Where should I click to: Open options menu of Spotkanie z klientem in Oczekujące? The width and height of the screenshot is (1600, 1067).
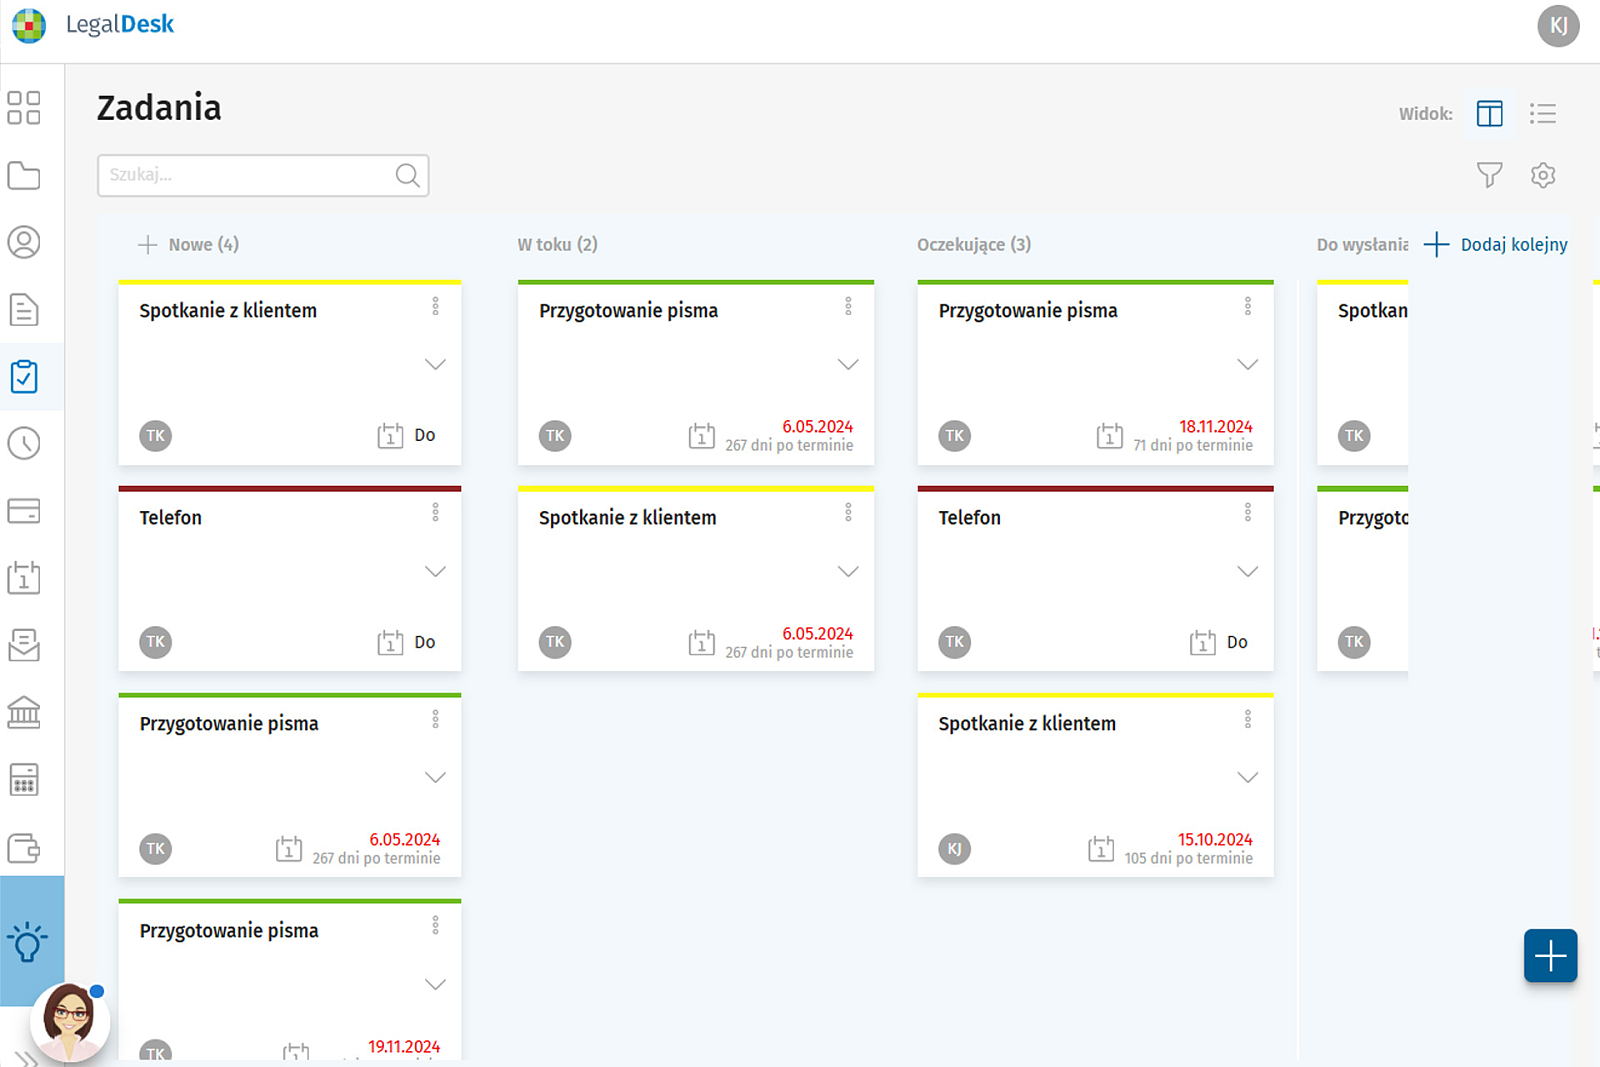click(1247, 719)
